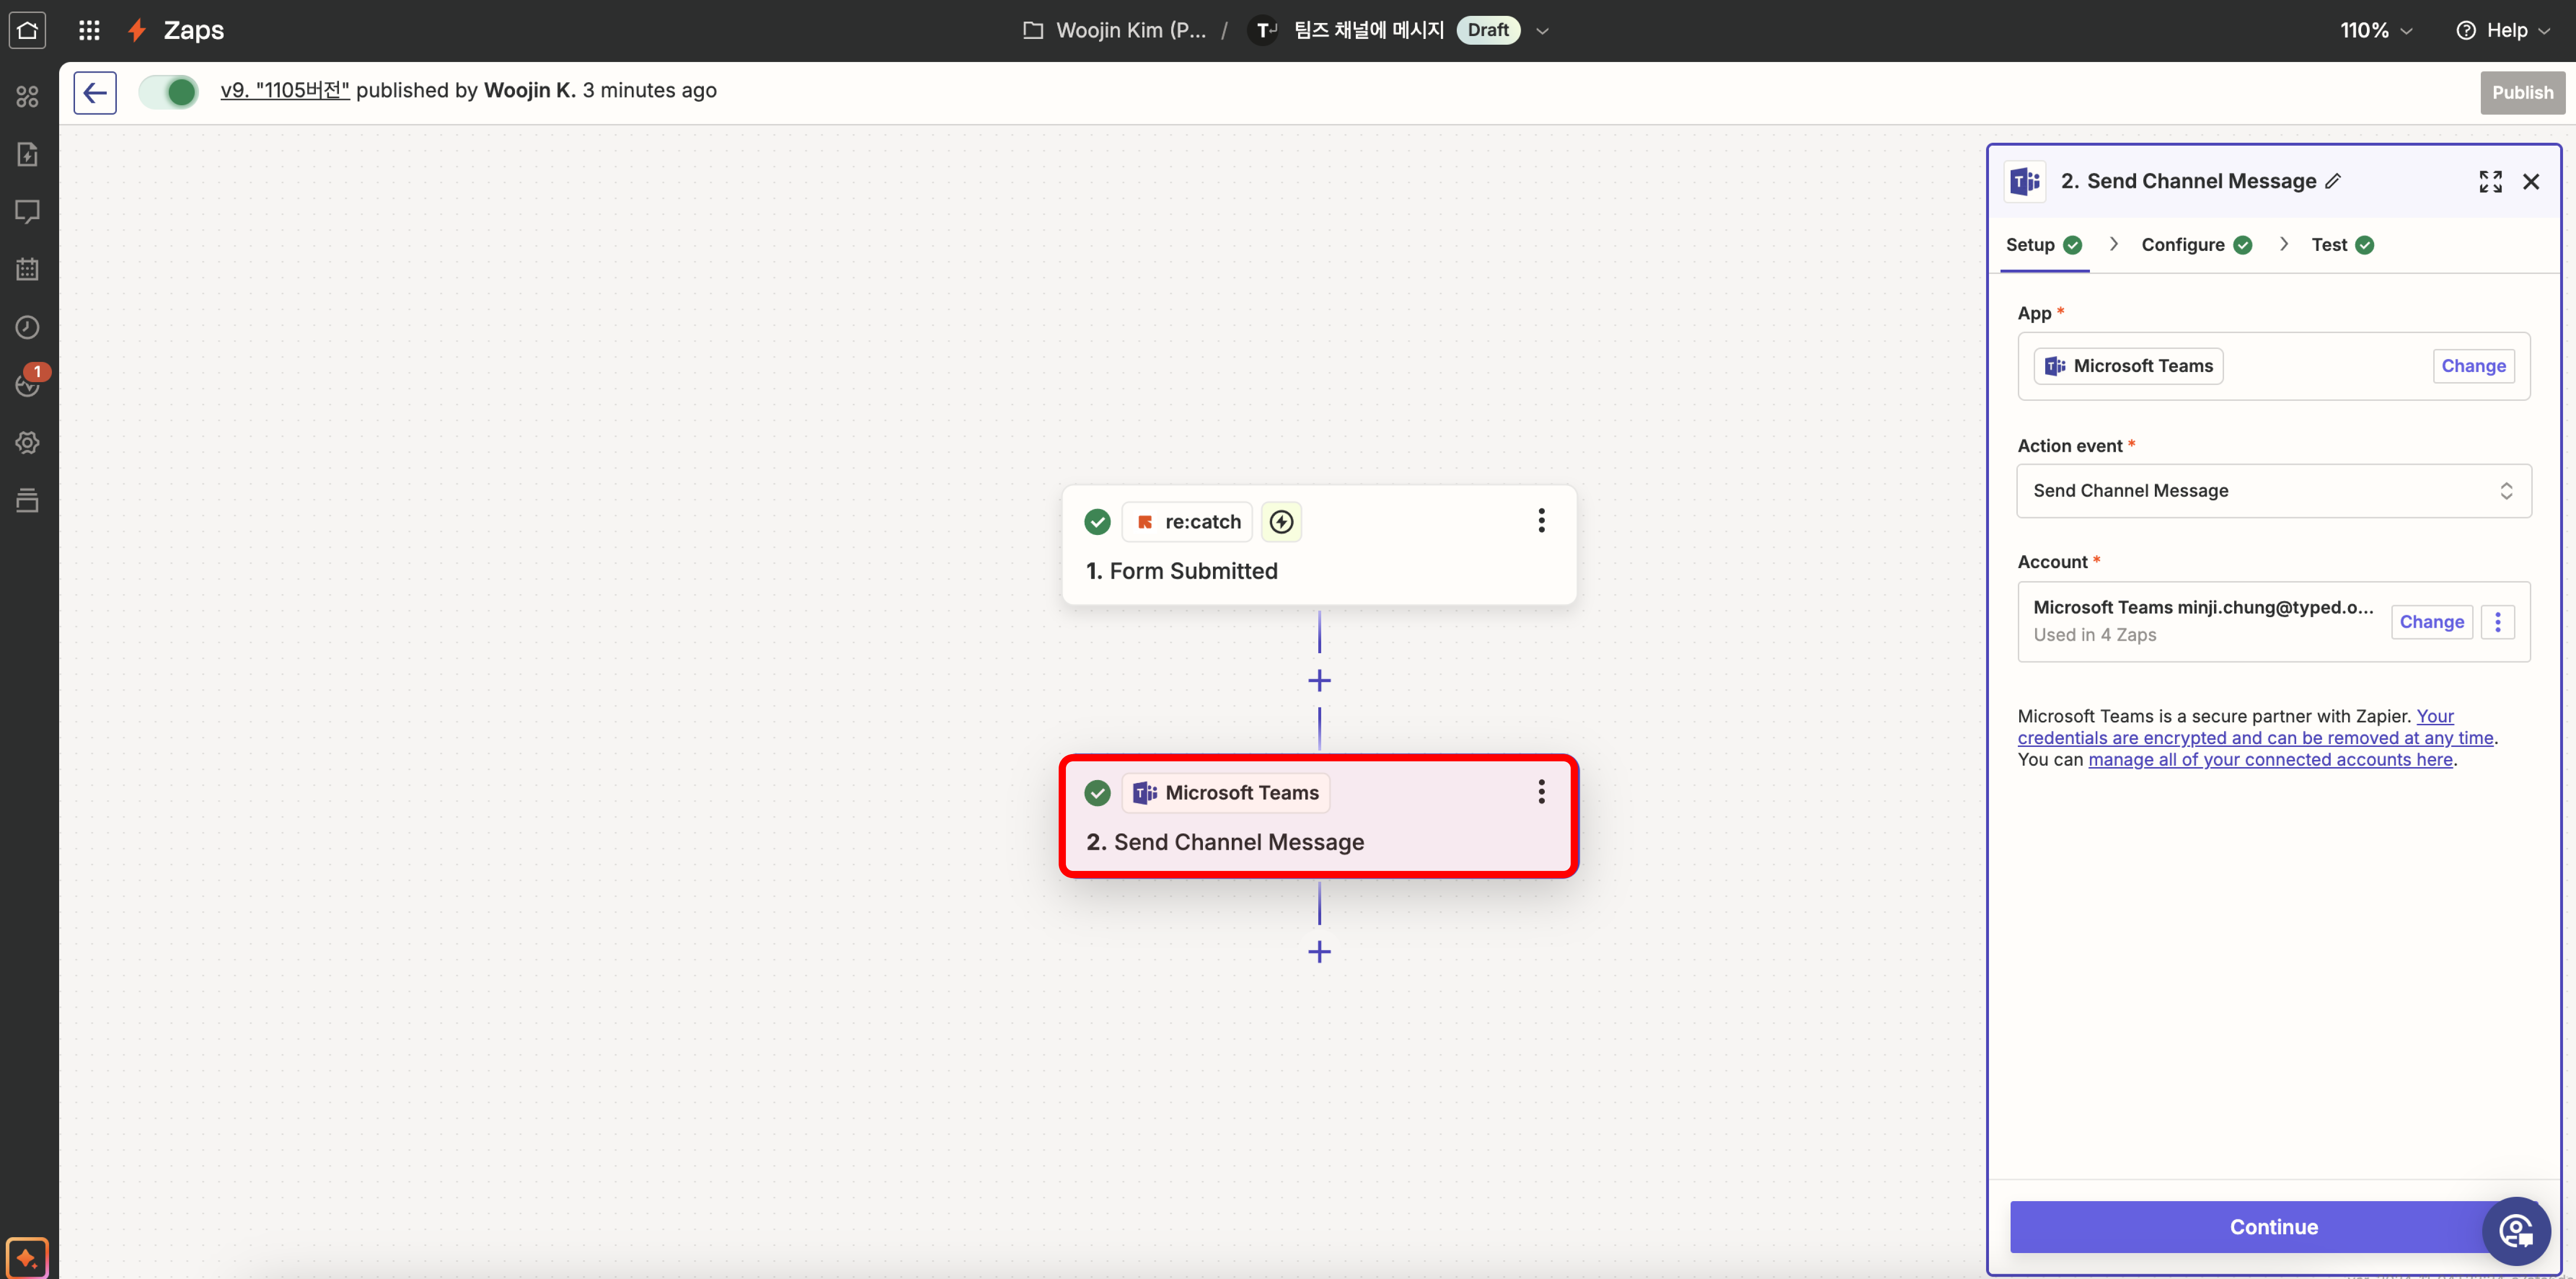Click the comments icon in sidebar
Image resolution: width=2576 pixels, height=1279 pixels.
[x=27, y=211]
